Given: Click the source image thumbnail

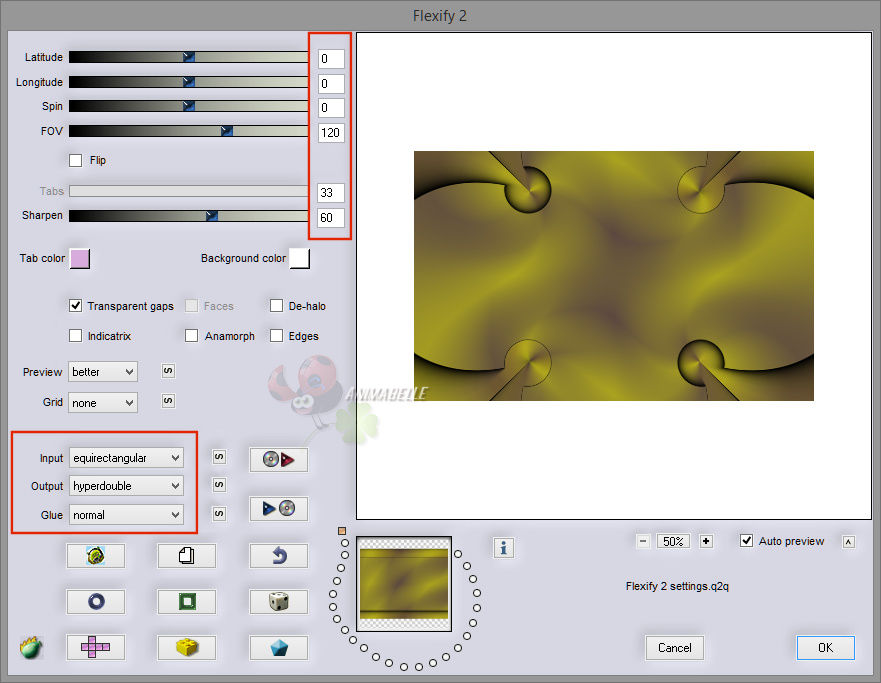Looking at the screenshot, I should point(404,584).
